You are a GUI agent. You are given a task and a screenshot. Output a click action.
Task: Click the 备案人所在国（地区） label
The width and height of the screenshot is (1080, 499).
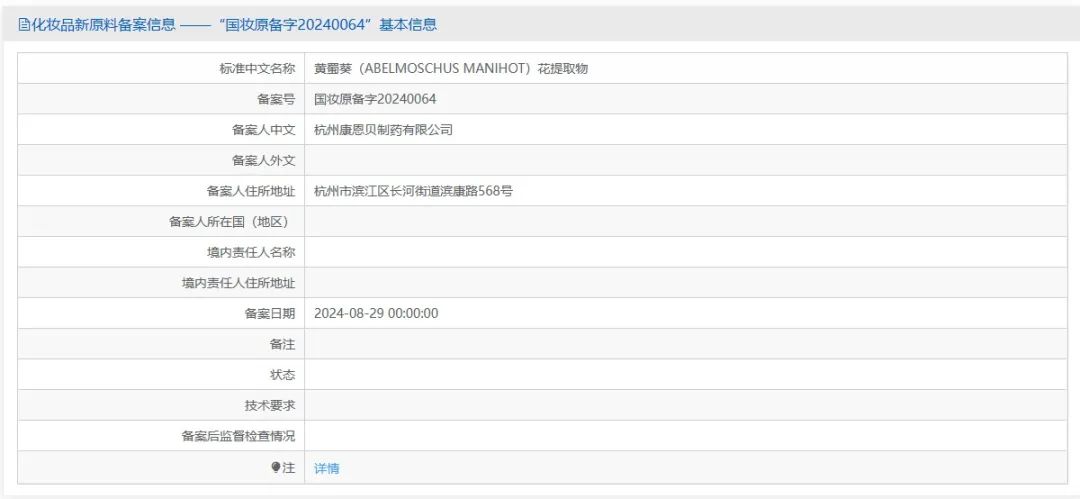(x=229, y=222)
